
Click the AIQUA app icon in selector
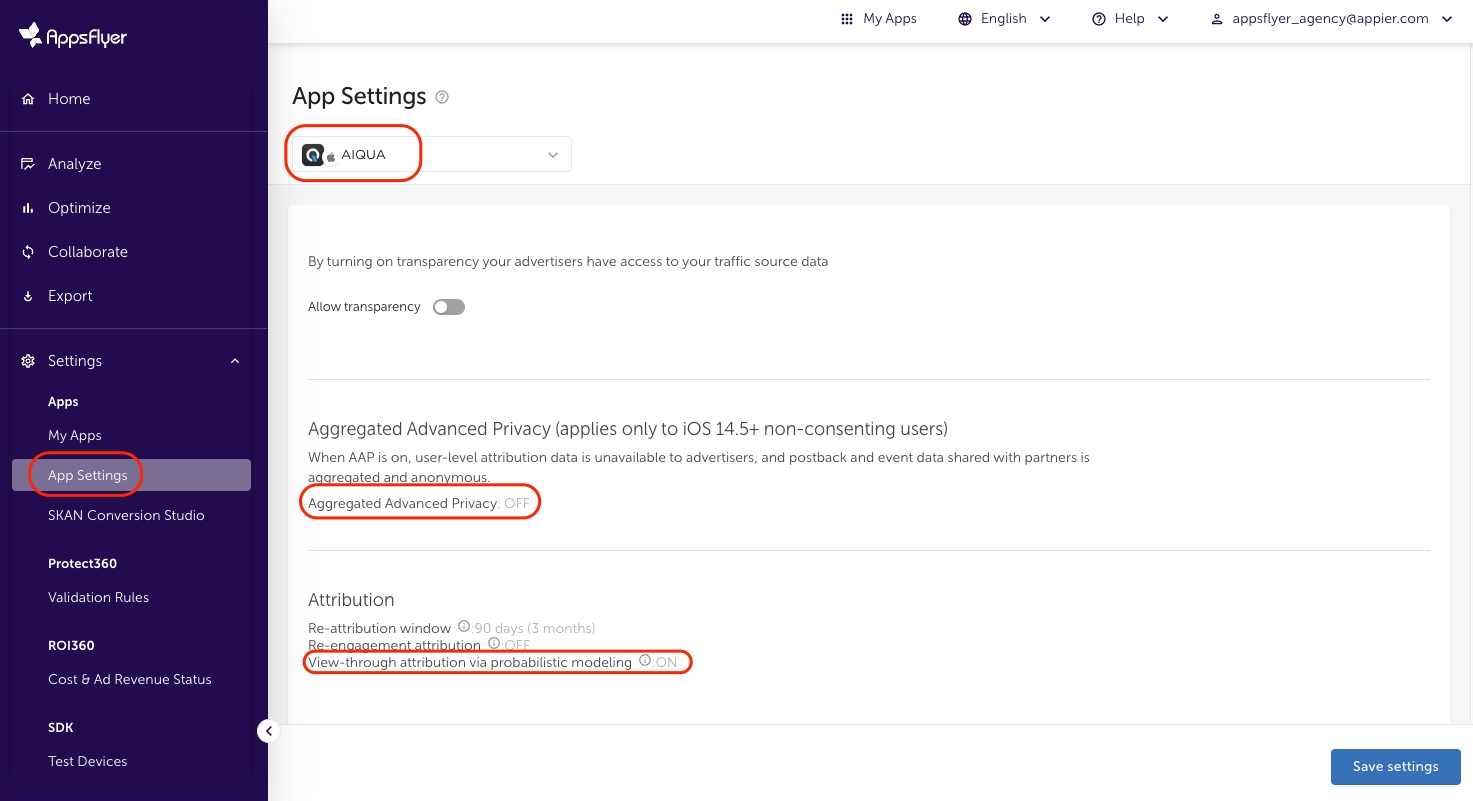coord(312,155)
